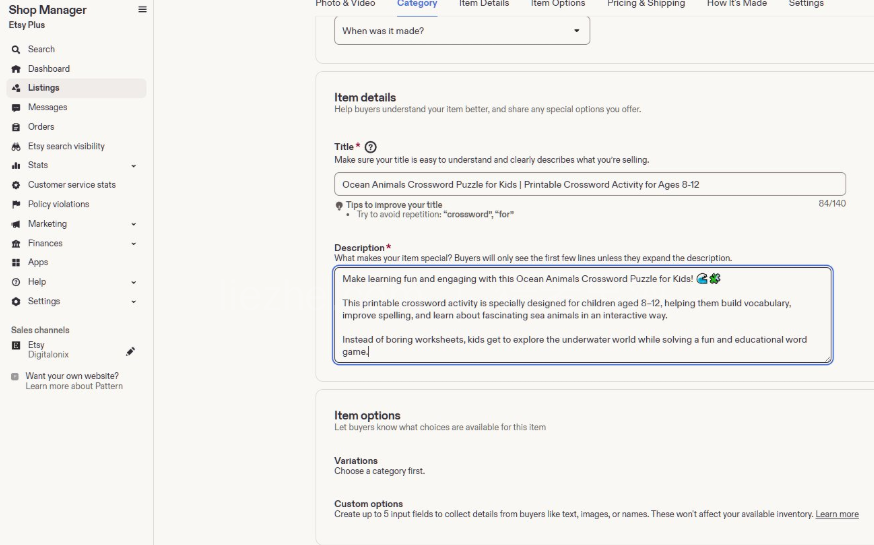The image size is (874, 545).
Task: Click the Finances bank icon
Action: click(16, 244)
